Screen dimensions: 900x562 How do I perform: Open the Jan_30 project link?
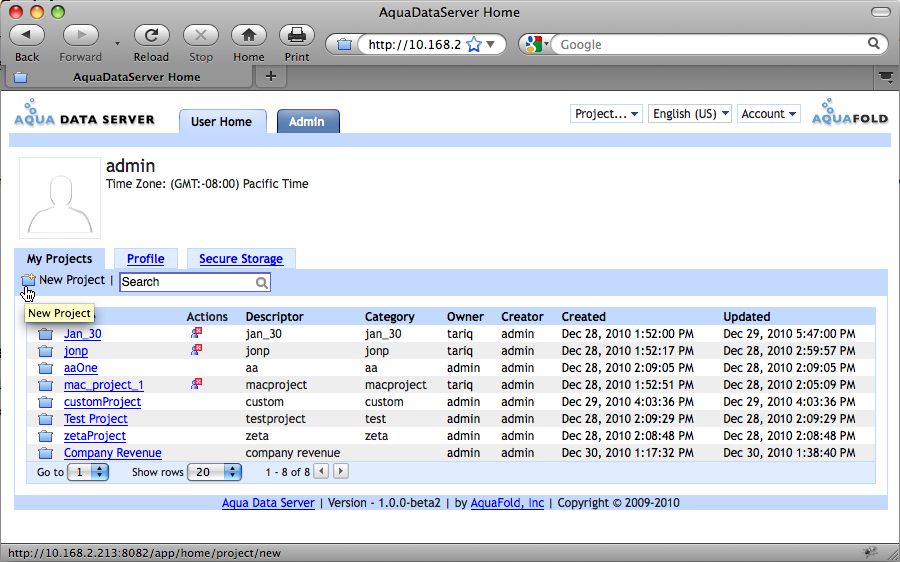pyautogui.click(x=83, y=334)
